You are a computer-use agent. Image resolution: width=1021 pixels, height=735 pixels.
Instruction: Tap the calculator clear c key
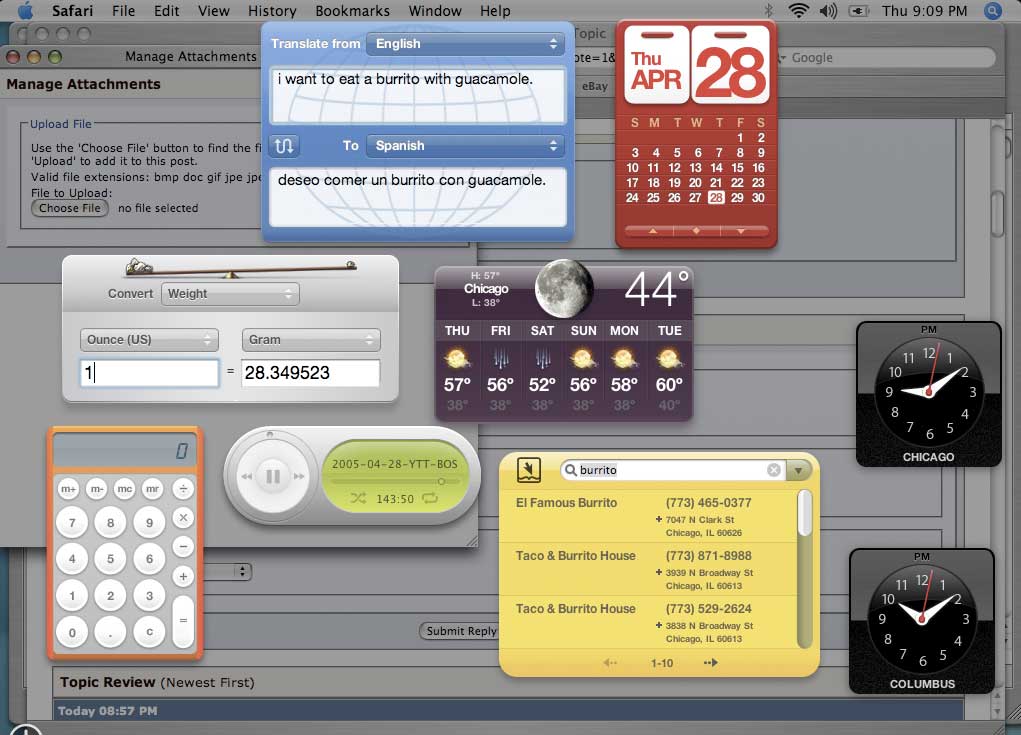(149, 631)
